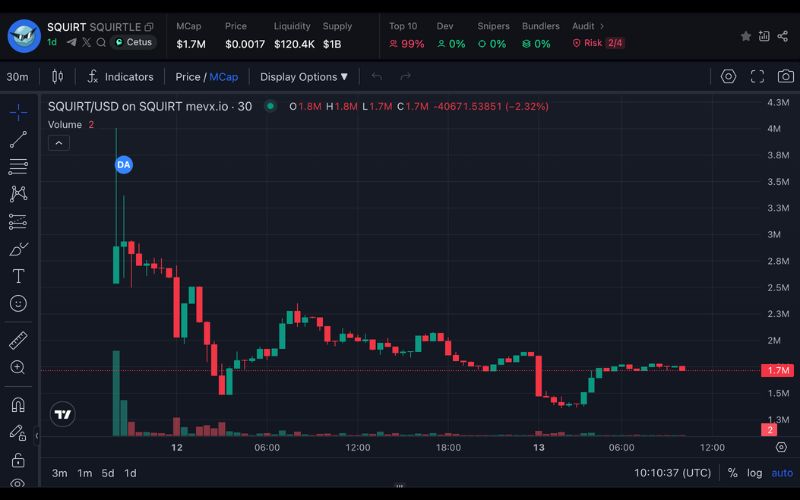Expand Display Options dropdown
This screenshot has width=800, height=500.
304,77
